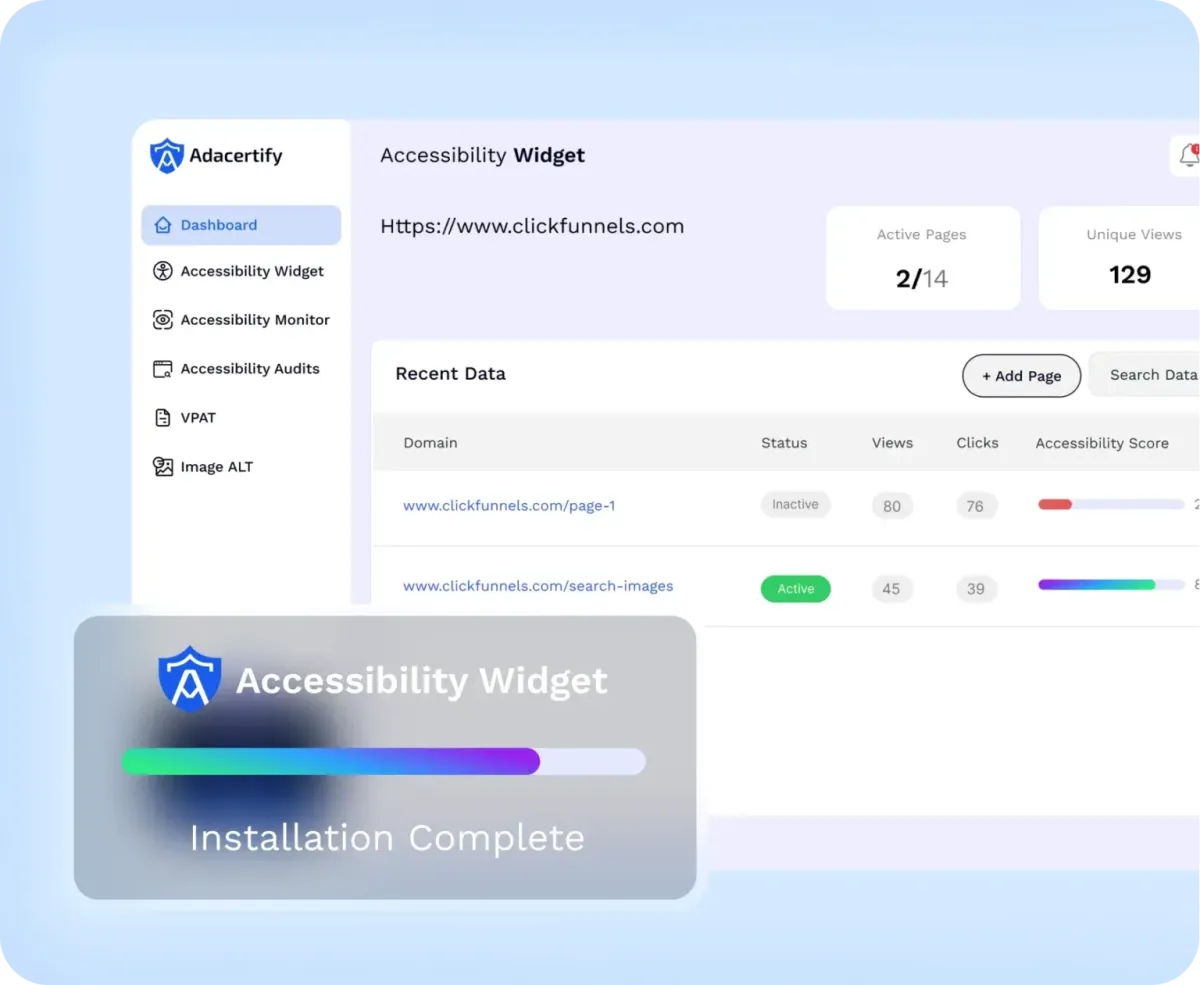This screenshot has height=985, width=1200.
Task: Click the + Add Page button
Action: tap(1021, 376)
